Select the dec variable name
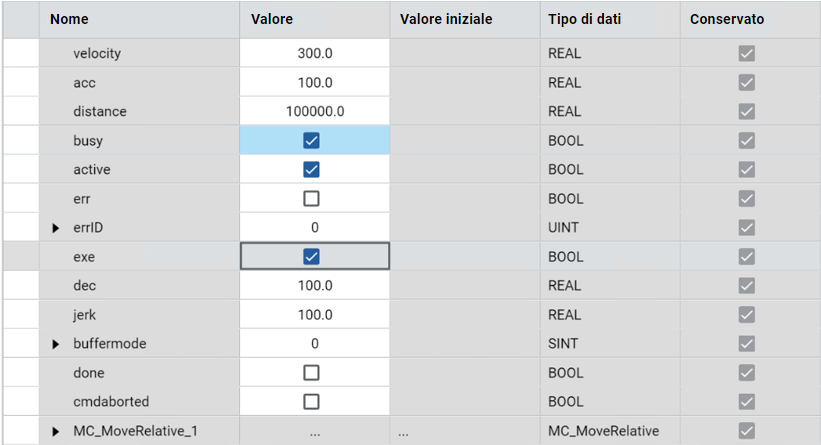This screenshot has width=821, height=445. (x=85, y=286)
